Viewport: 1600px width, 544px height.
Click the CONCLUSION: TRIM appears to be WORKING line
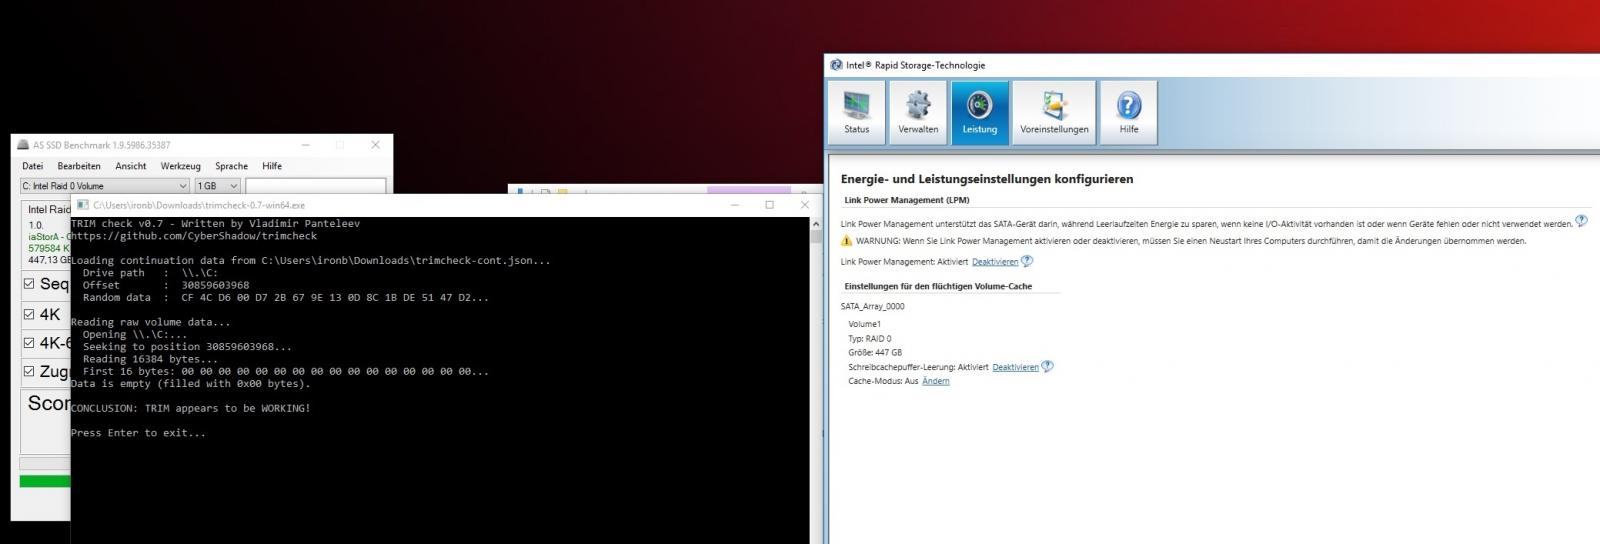191,408
